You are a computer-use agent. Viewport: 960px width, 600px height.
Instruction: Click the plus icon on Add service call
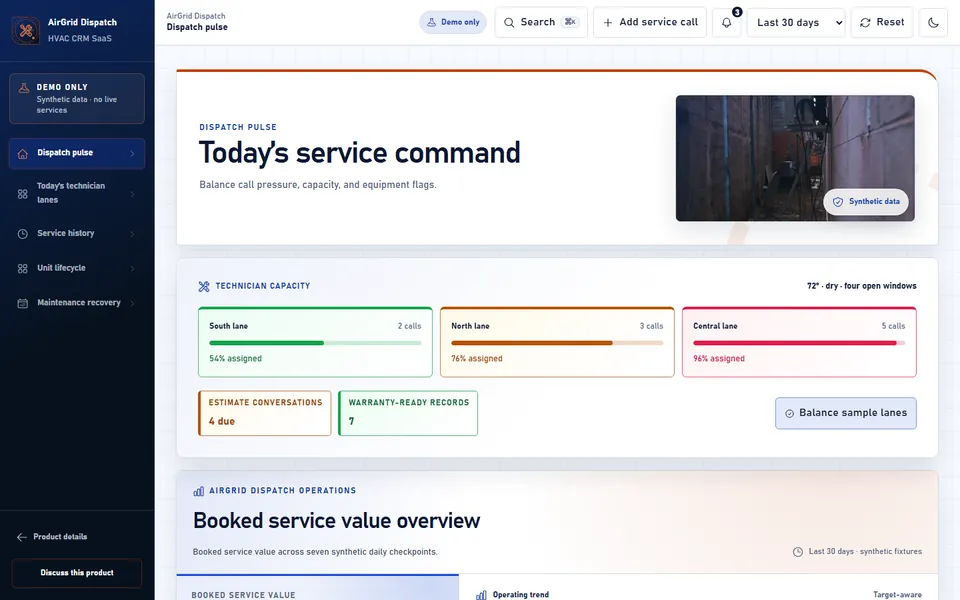point(607,23)
